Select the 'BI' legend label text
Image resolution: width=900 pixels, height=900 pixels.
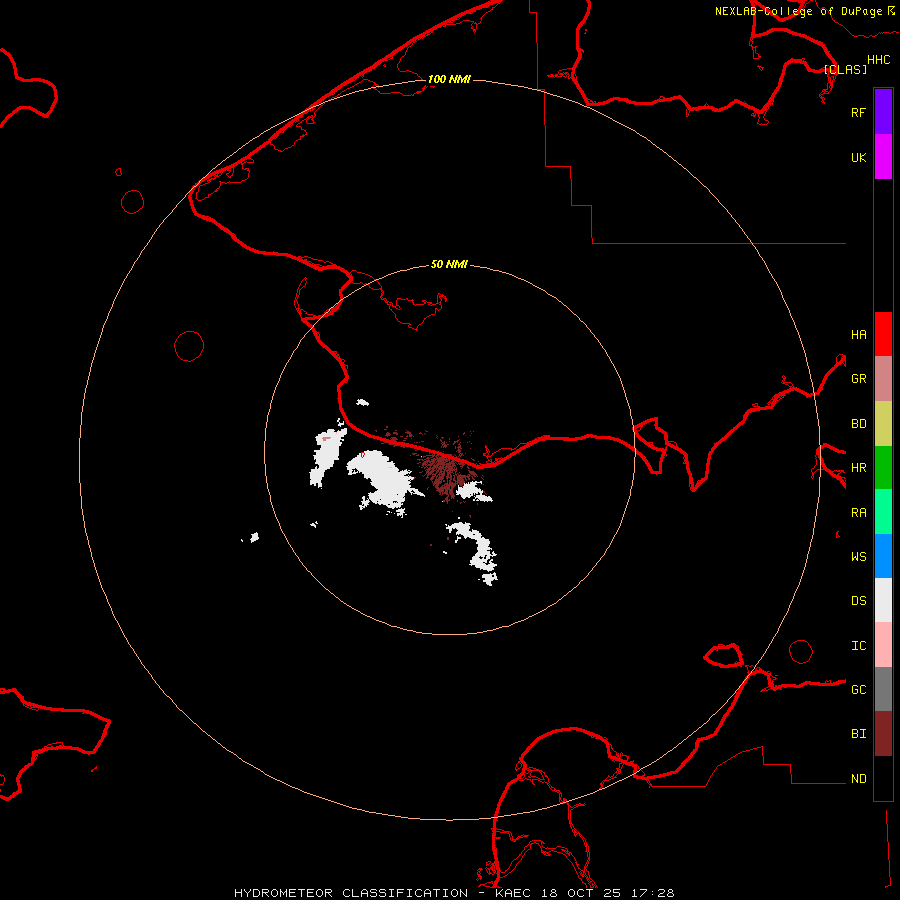(x=858, y=734)
